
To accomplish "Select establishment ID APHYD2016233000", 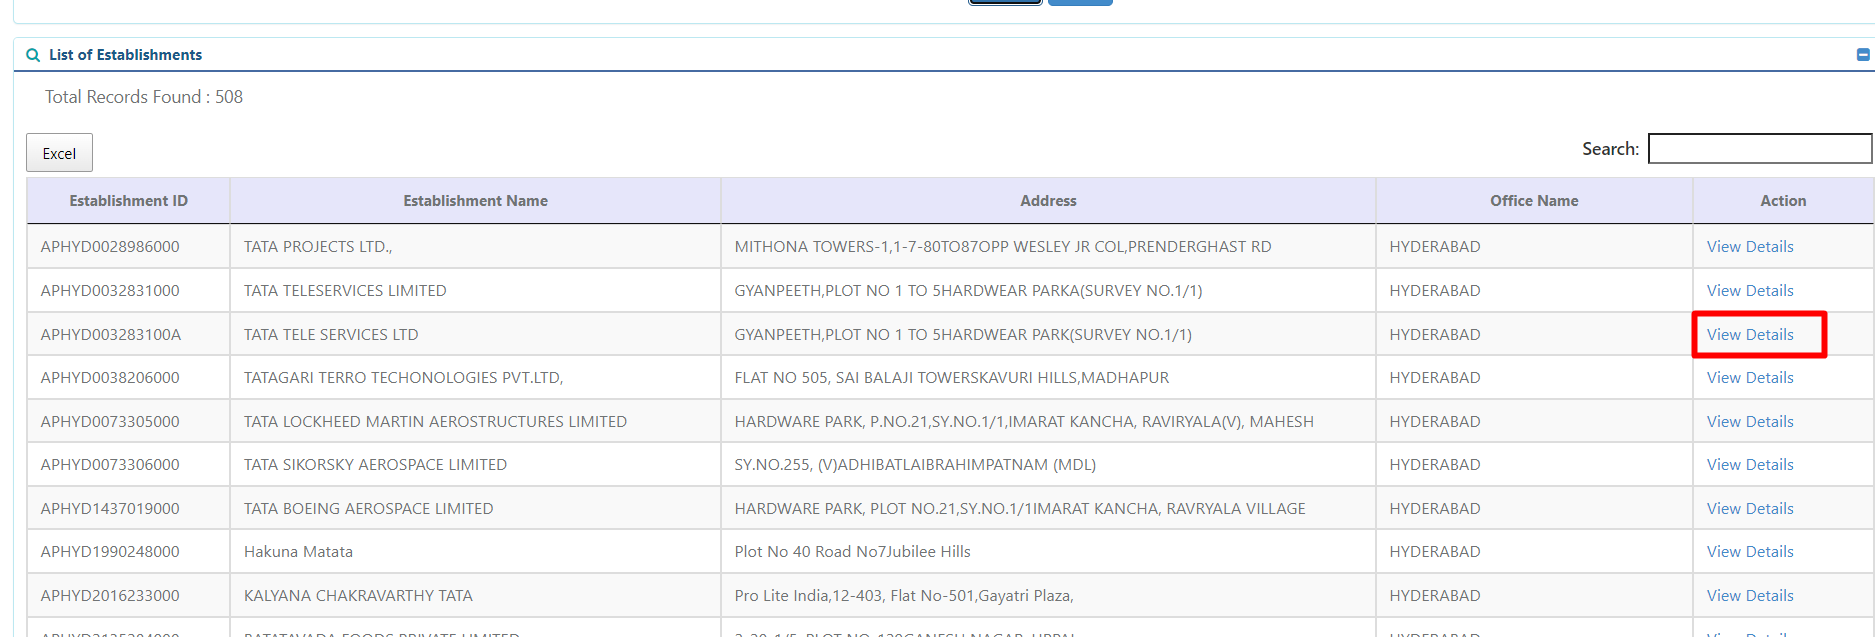I will [x=110, y=596].
